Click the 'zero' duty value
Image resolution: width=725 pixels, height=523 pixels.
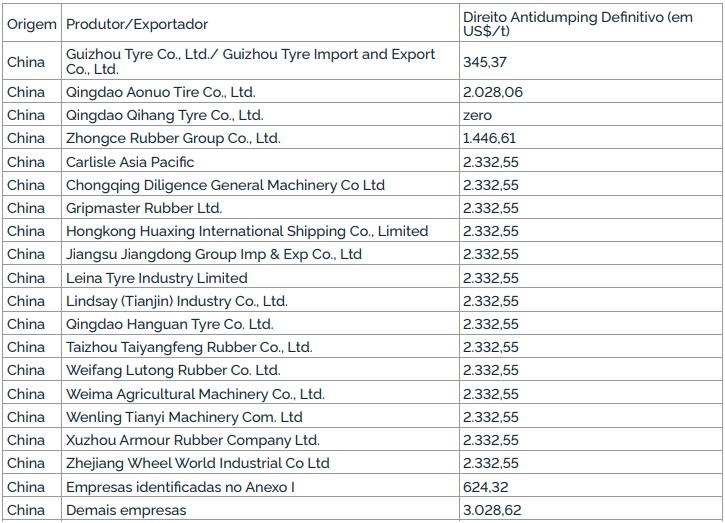(478, 115)
